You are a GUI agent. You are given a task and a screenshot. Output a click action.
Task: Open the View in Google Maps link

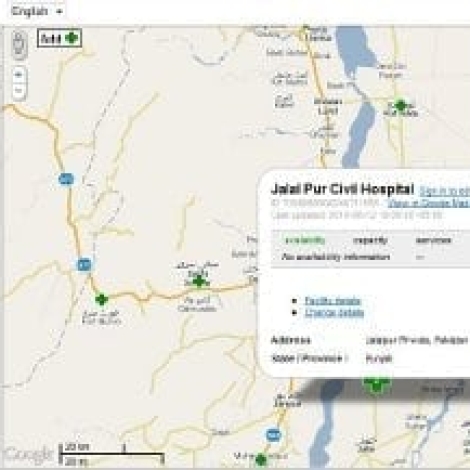tap(429, 203)
